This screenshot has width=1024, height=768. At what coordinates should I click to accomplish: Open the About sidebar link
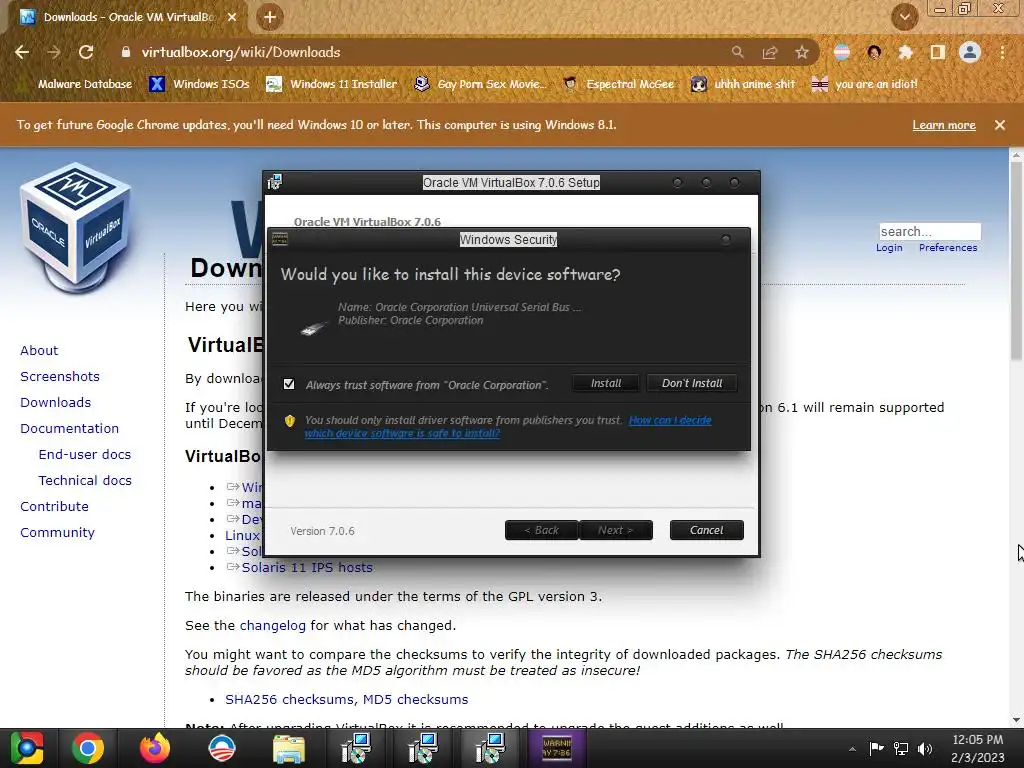click(39, 351)
